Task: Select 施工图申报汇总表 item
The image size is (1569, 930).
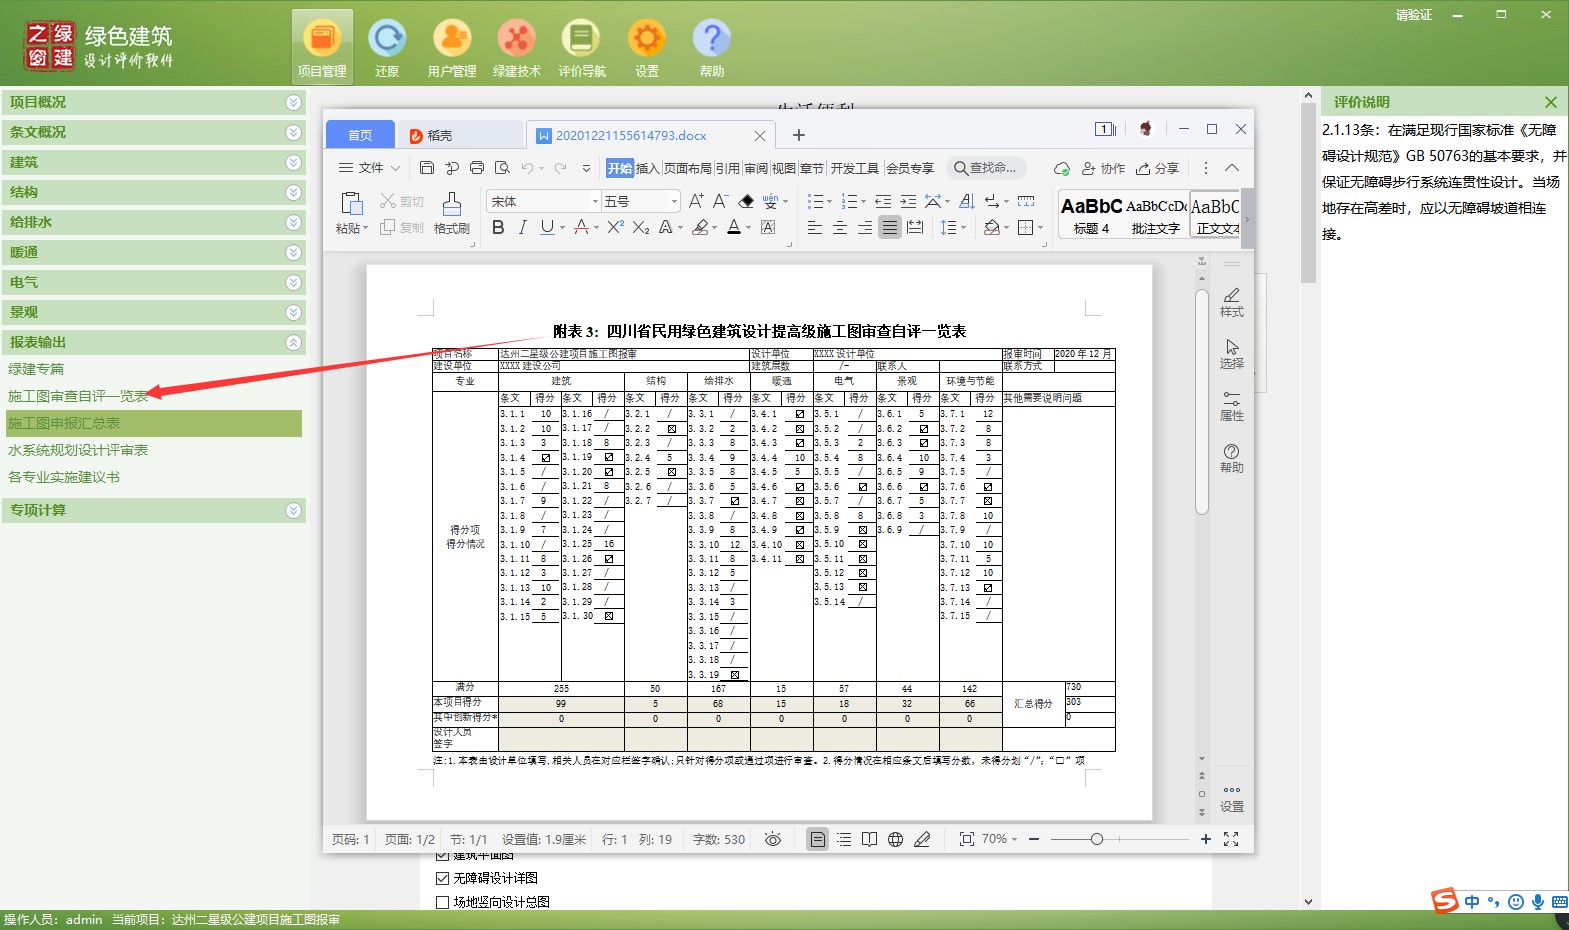Action: (x=154, y=423)
